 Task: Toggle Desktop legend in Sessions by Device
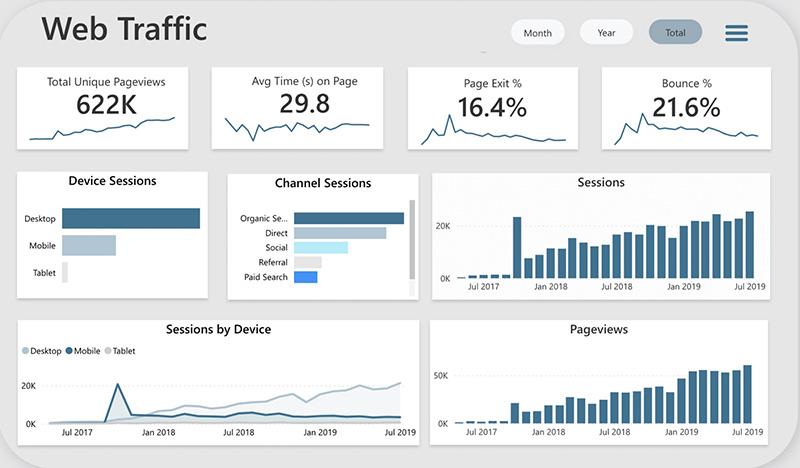(x=42, y=351)
